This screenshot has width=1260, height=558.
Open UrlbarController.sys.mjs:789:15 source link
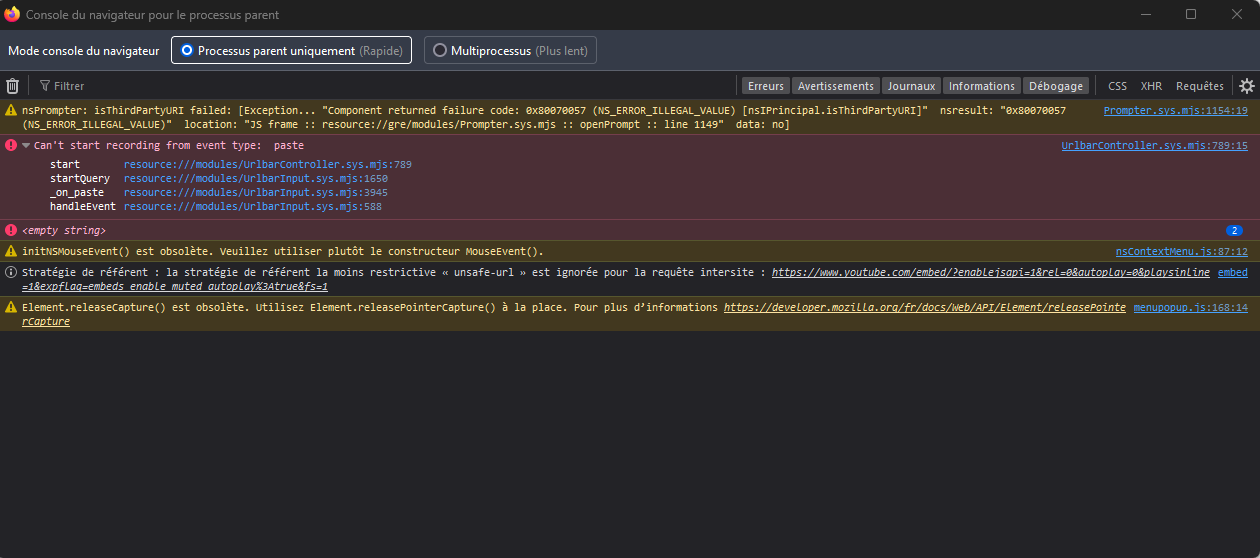tap(1154, 145)
